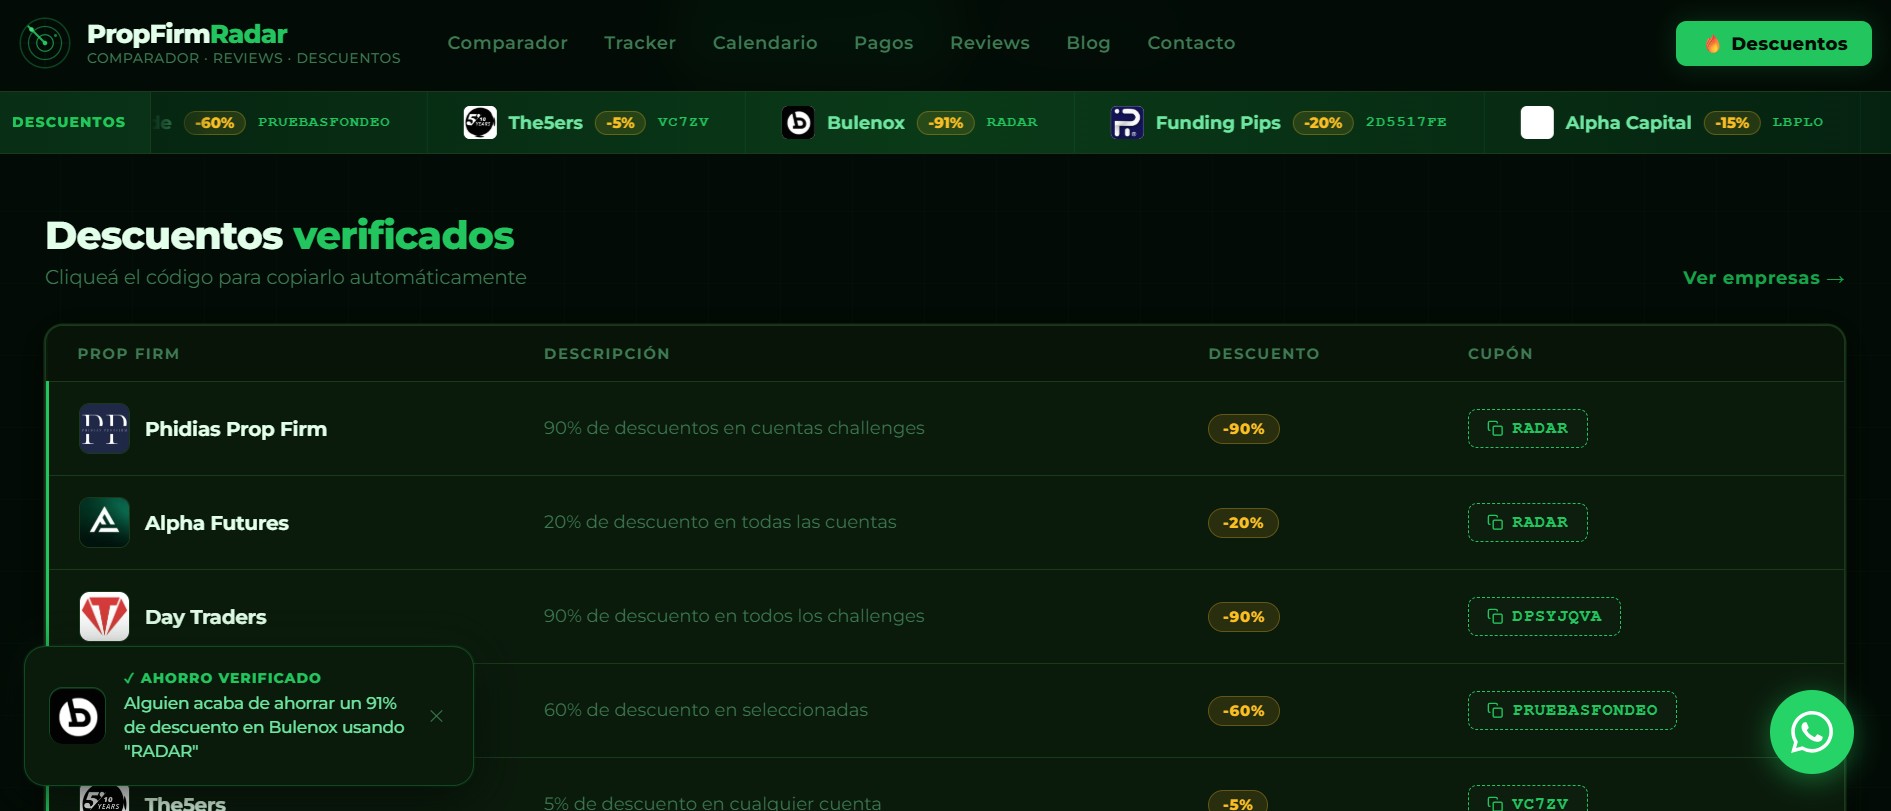Click the "Alguien acaba de ahorrar" notification message

click(x=264, y=727)
